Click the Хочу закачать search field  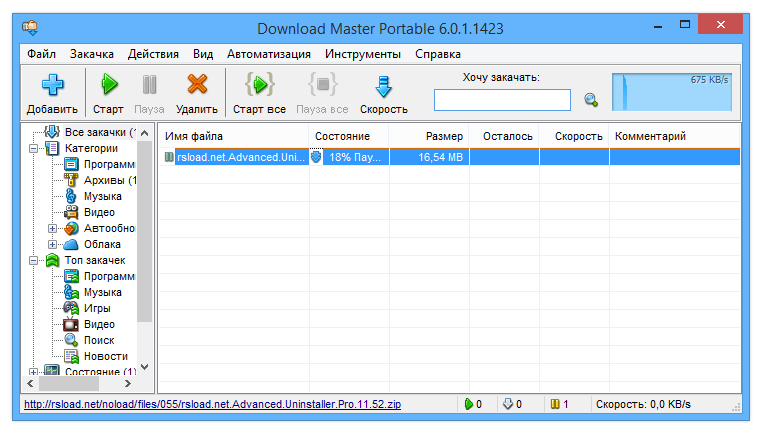pyautogui.click(x=502, y=100)
